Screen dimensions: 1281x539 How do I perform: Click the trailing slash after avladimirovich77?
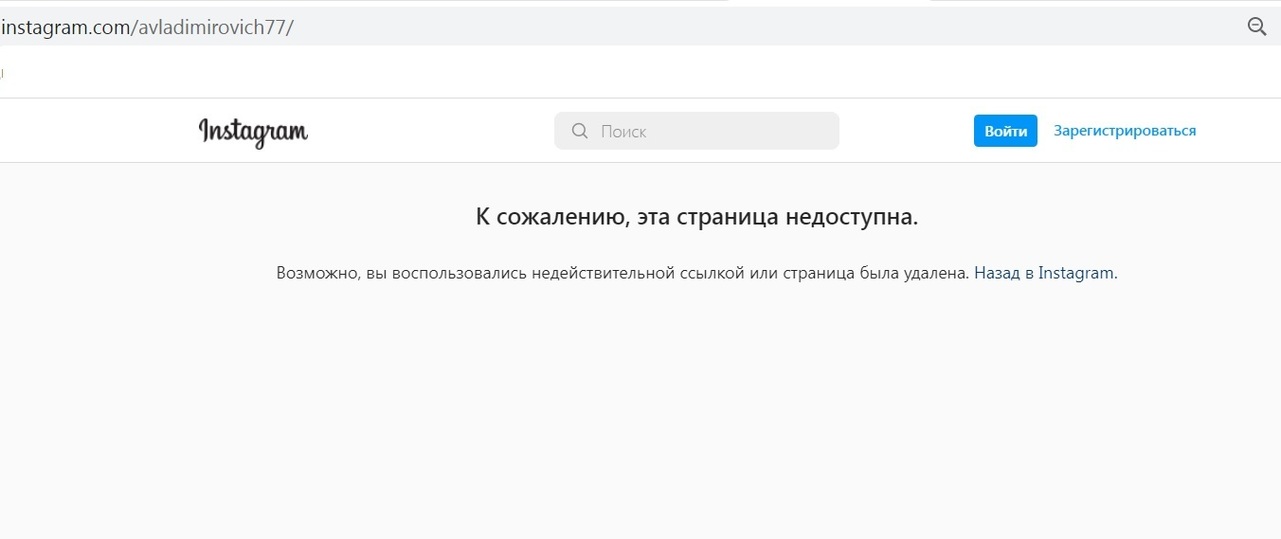pos(291,27)
